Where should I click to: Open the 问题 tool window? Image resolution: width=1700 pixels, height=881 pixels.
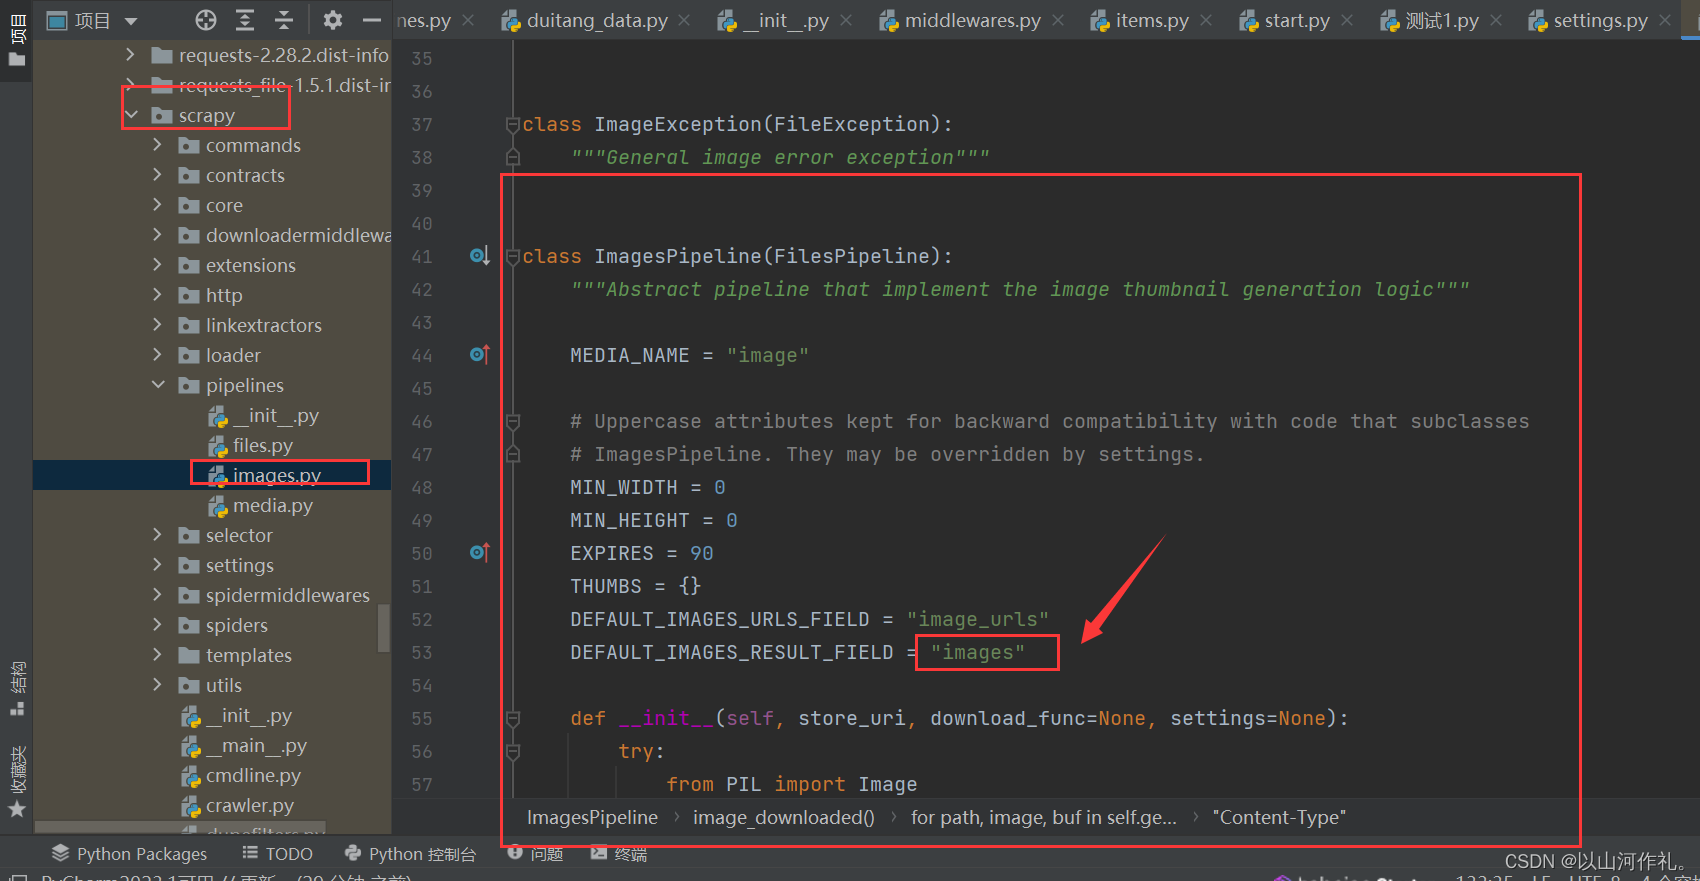click(535, 853)
